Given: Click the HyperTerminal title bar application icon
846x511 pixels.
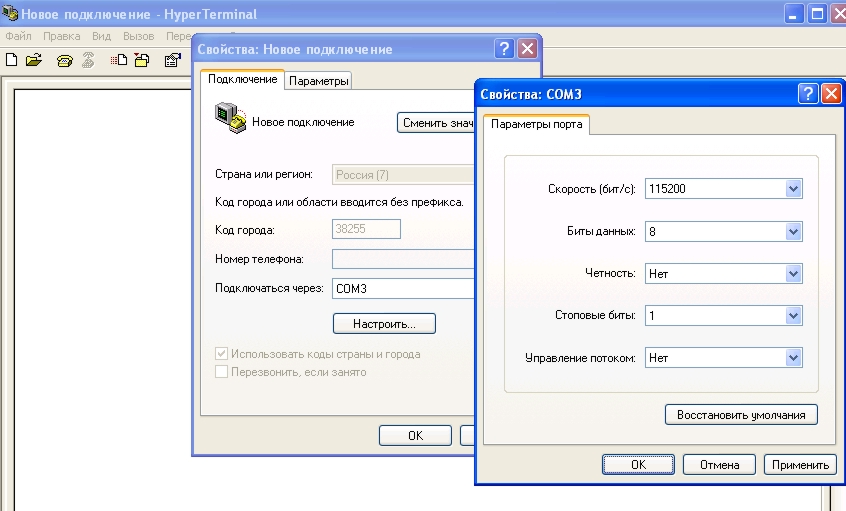Looking at the screenshot, I should (x=10, y=12).
